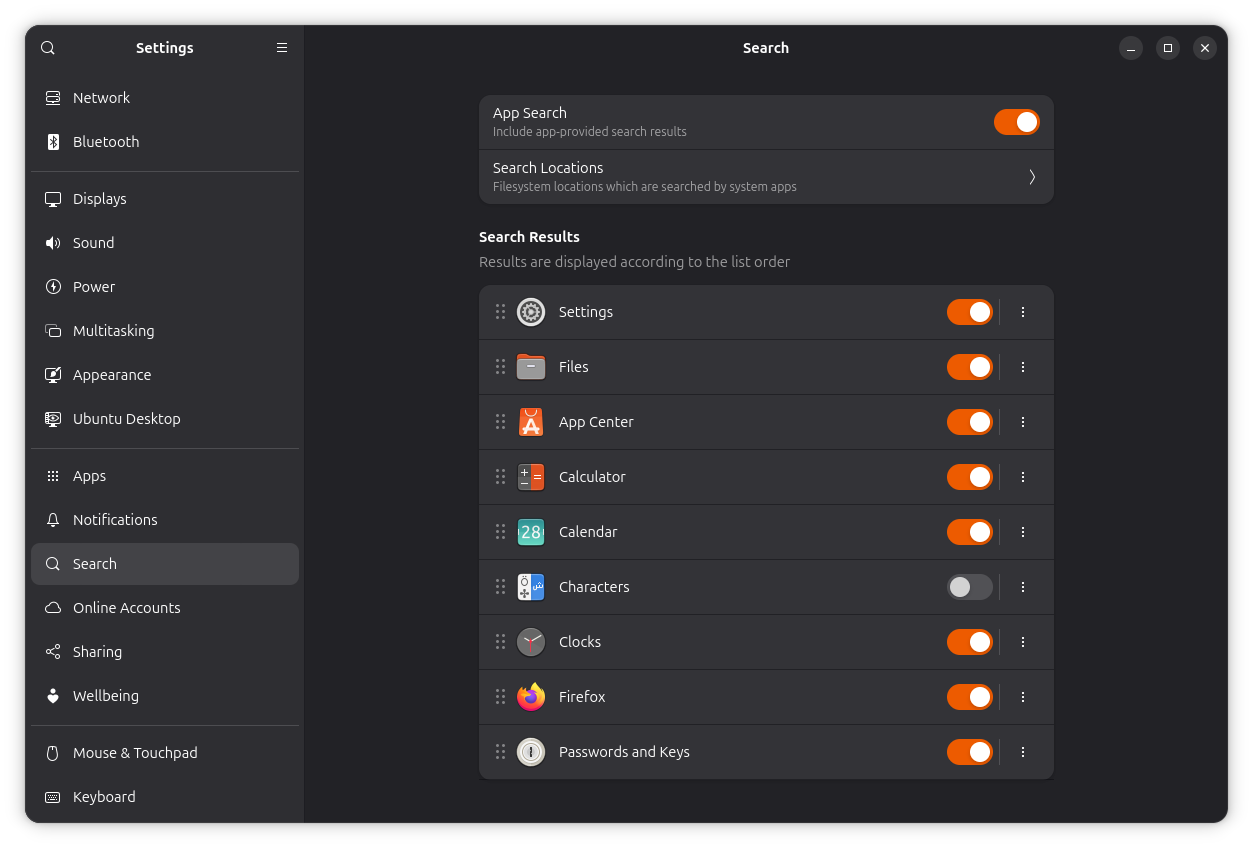Click the Appearance icon in sidebar
Viewport: 1253px width, 848px height.
point(53,375)
